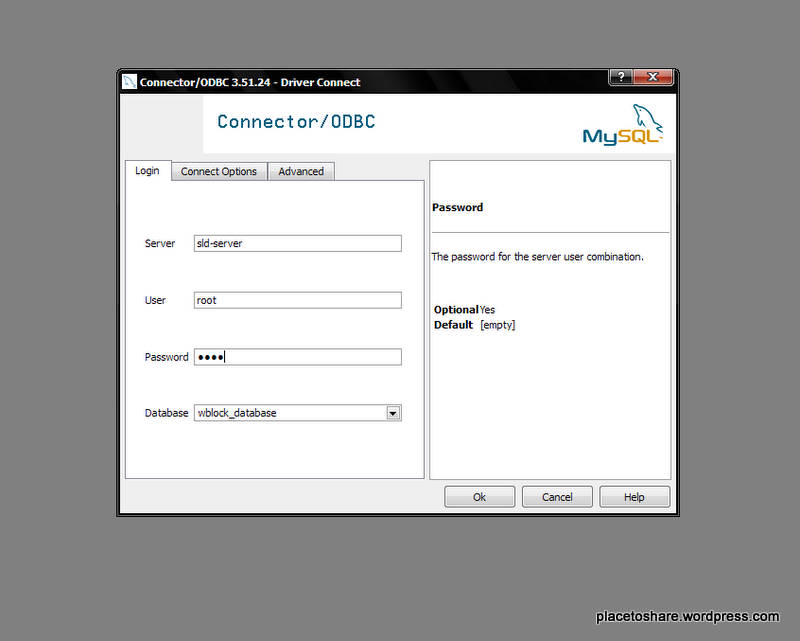Open the Advanced tab

pyautogui.click(x=301, y=171)
